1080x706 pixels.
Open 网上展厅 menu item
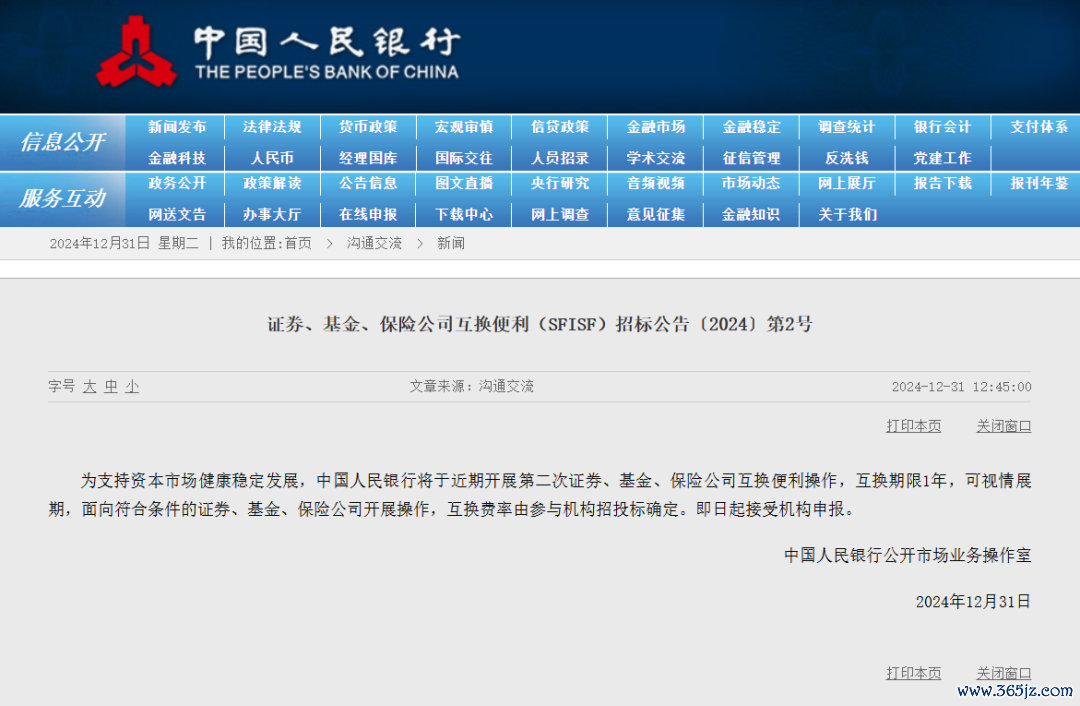[x=847, y=183]
